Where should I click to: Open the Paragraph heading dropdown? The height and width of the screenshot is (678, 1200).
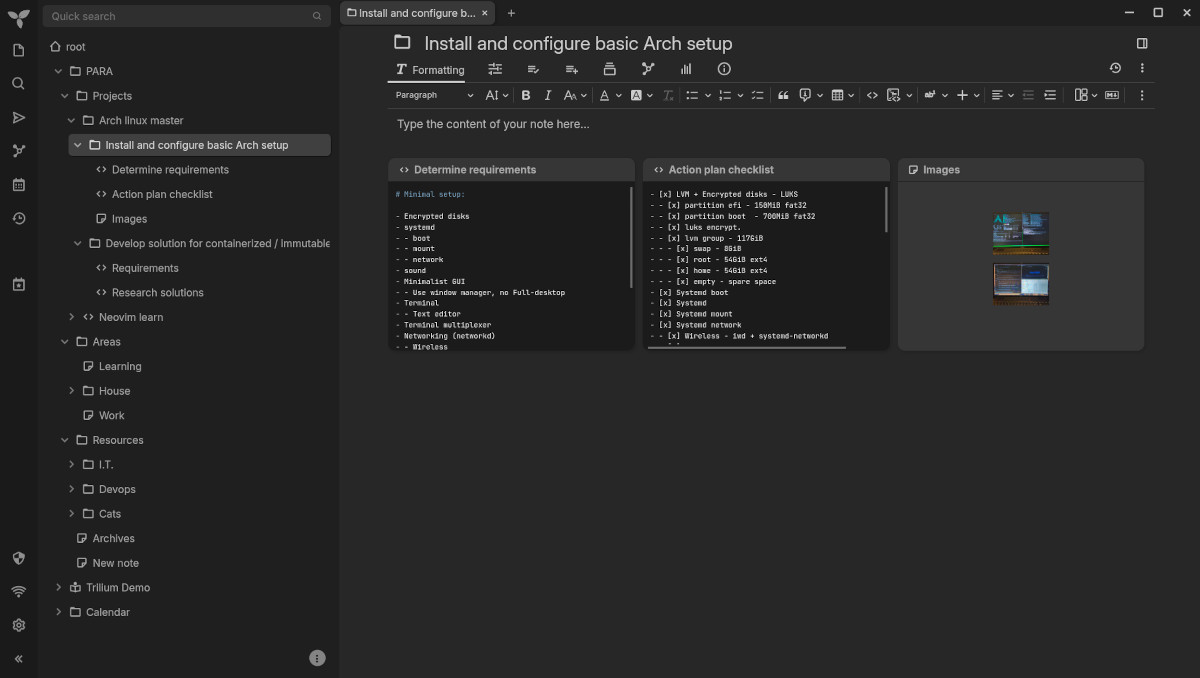point(434,95)
